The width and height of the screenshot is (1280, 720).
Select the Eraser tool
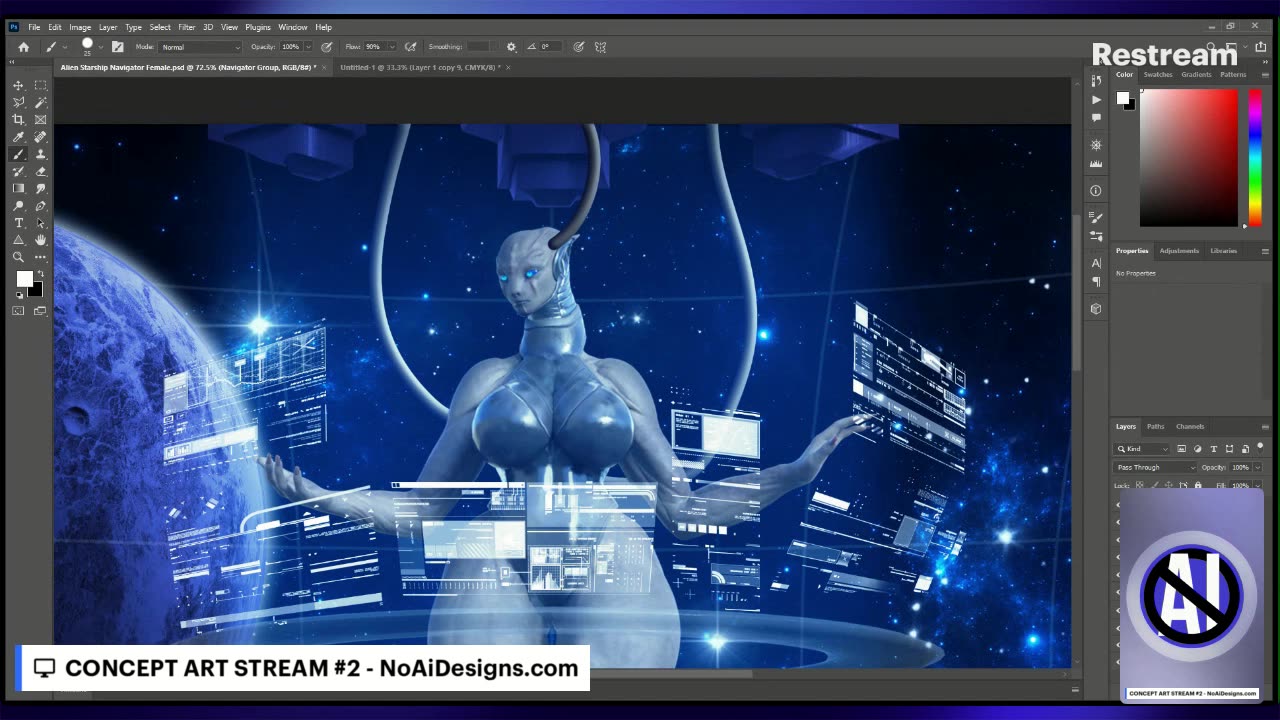(x=41, y=171)
